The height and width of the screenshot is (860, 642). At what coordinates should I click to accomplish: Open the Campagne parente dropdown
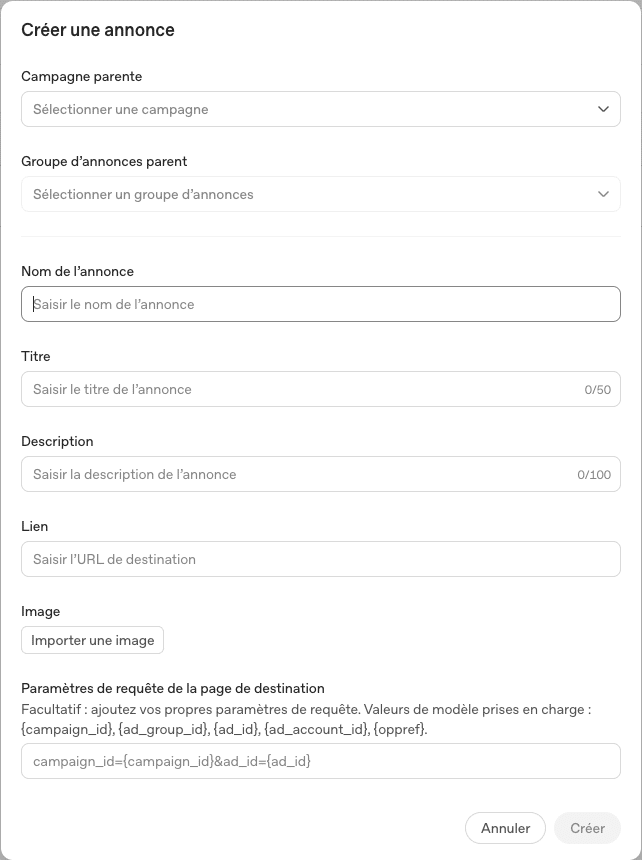321,109
